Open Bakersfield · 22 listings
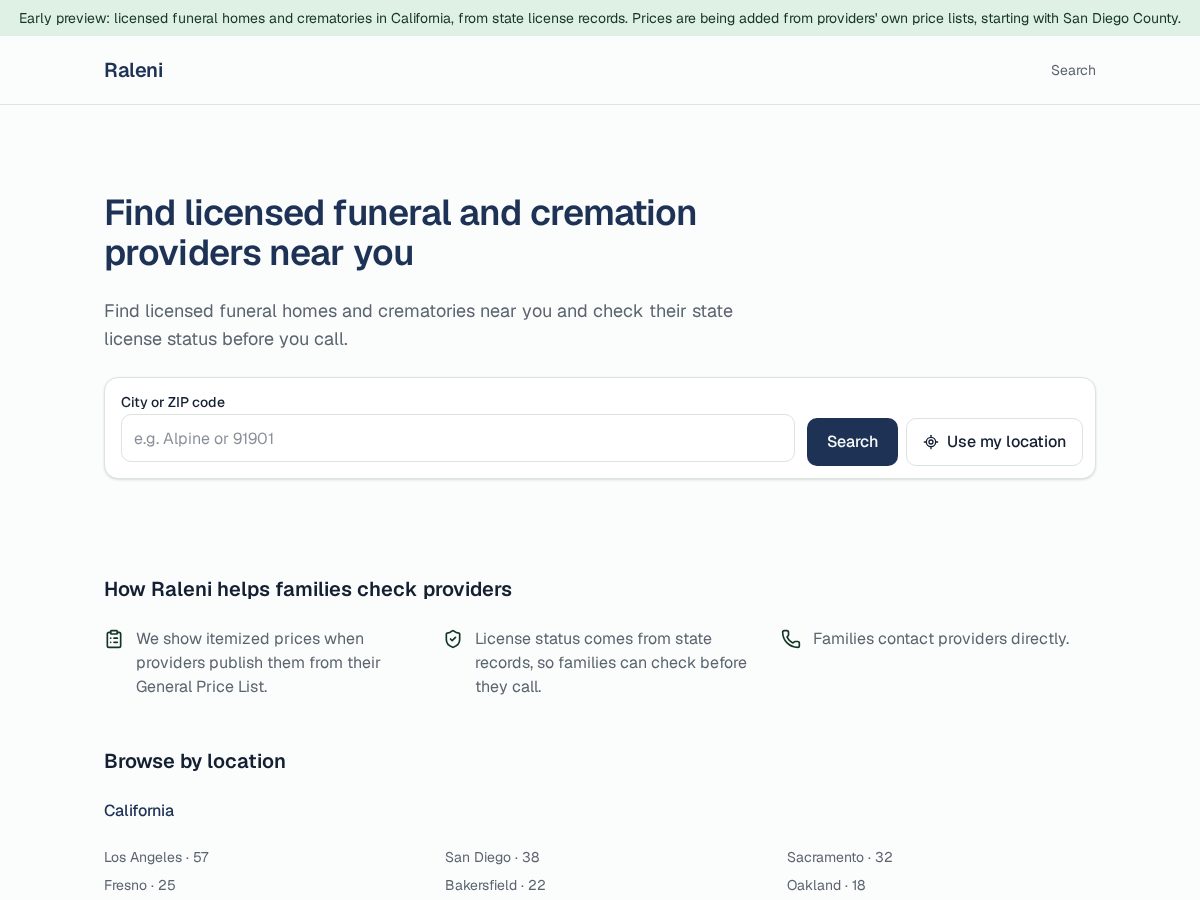 click(x=495, y=885)
